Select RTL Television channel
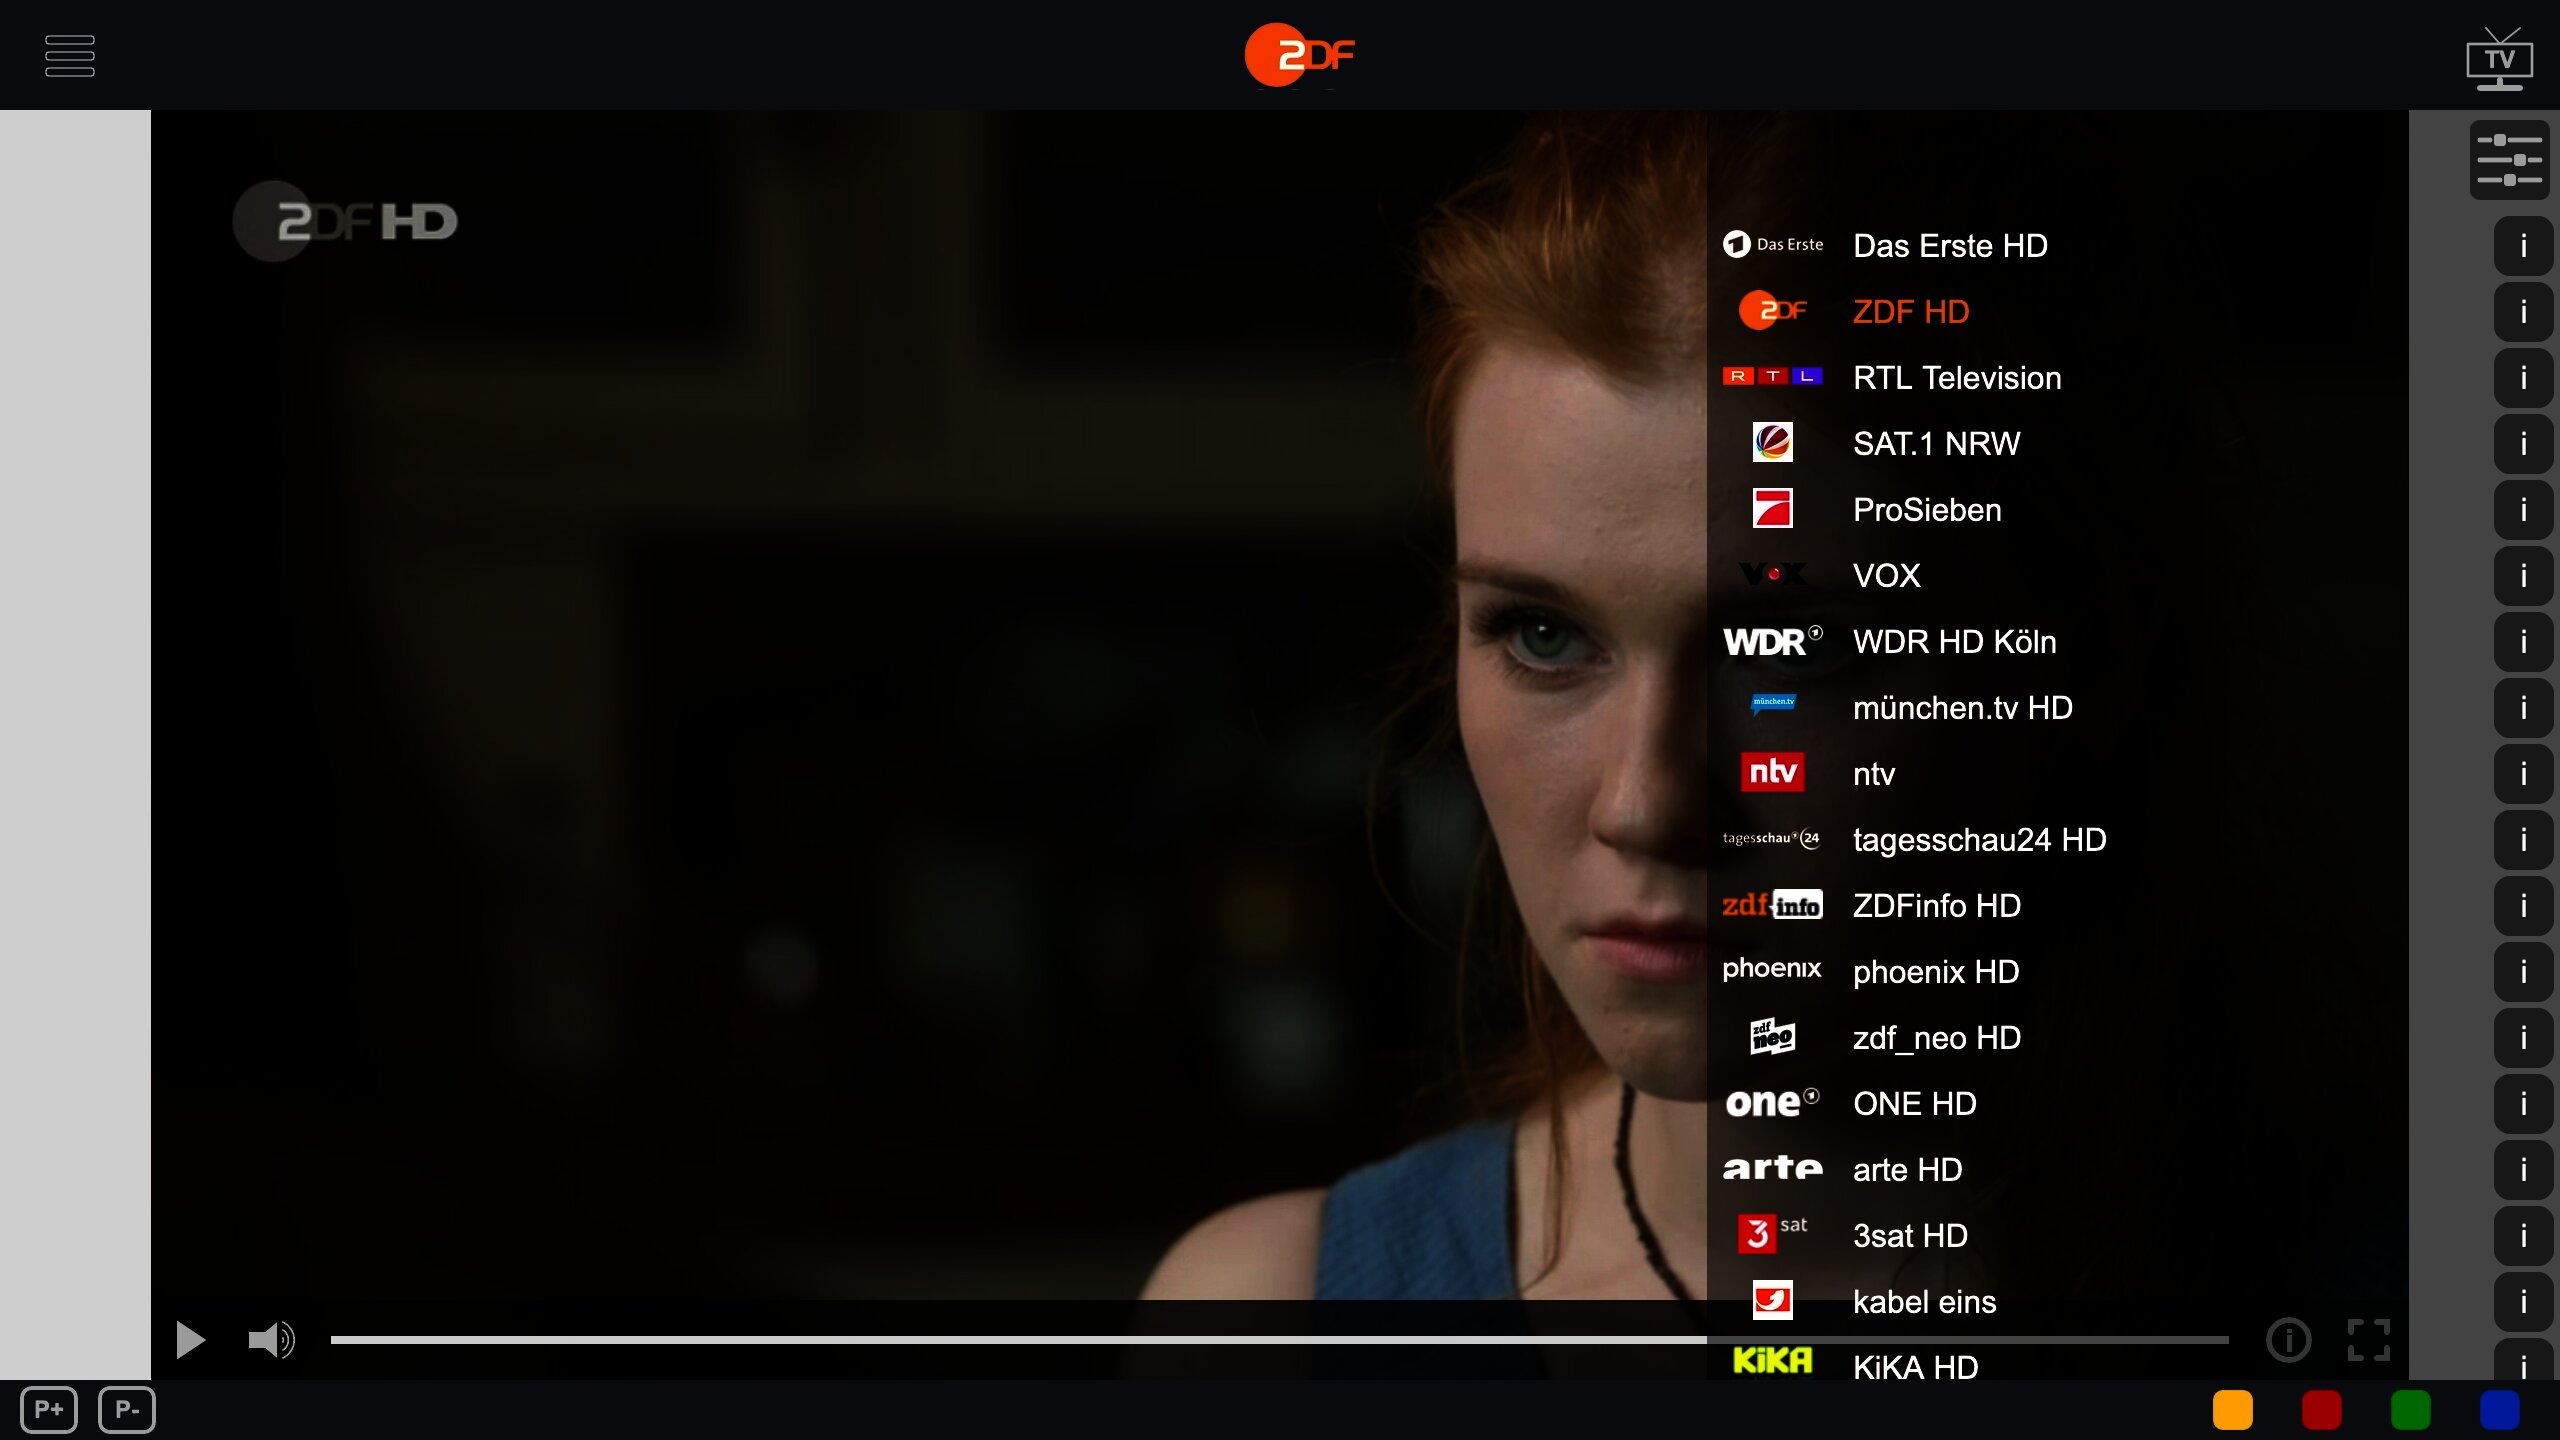The width and height of the screenshot is (2560, 1440). point(1956,378)
